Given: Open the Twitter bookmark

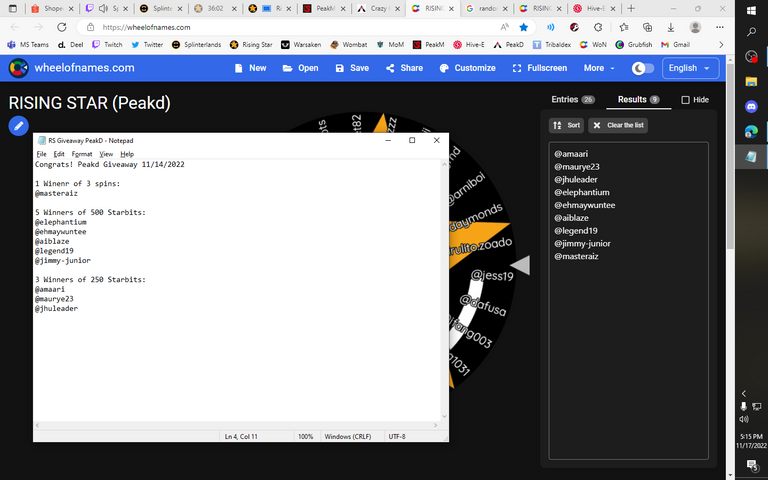Looking at the screenshot, I should 147,45.
